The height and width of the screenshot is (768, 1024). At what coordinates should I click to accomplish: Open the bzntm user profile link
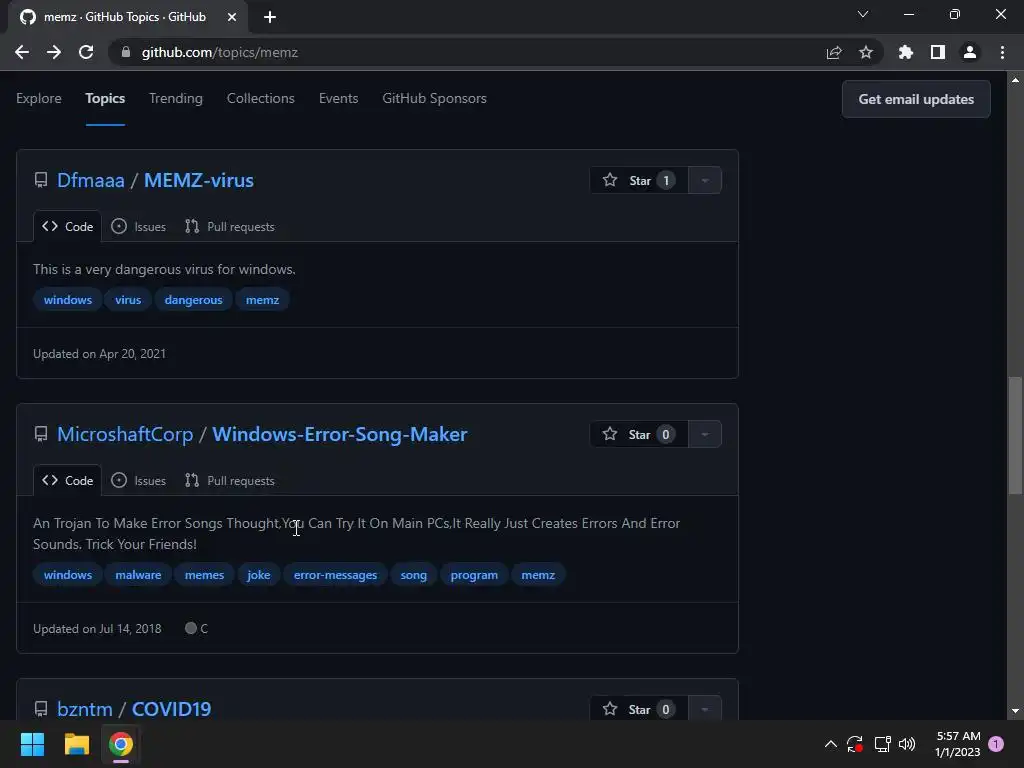[85, 709]
